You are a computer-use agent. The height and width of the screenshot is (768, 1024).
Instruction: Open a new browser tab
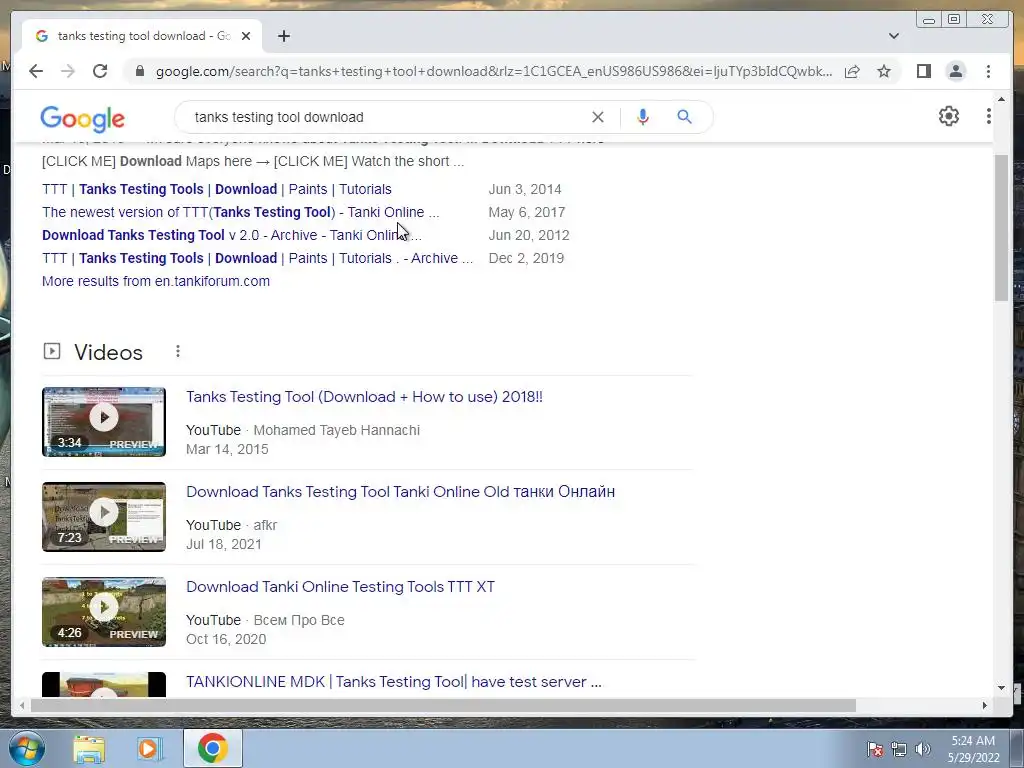(283, 36)
